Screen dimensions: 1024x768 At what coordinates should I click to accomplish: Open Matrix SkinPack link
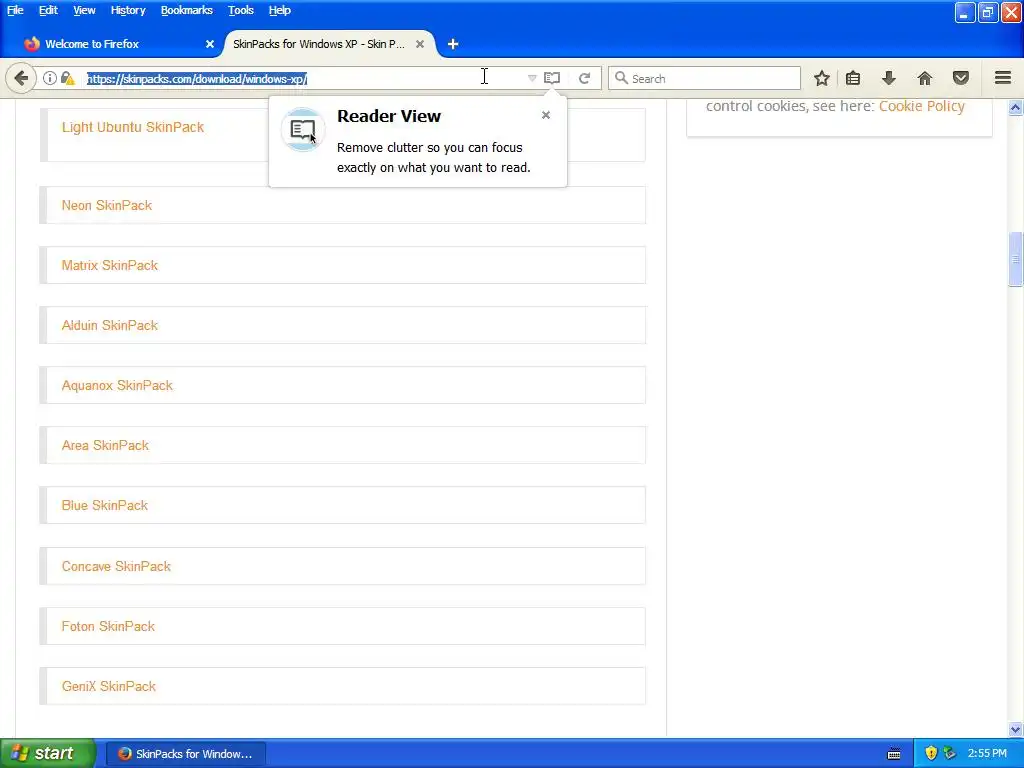(x=110, y=266)
